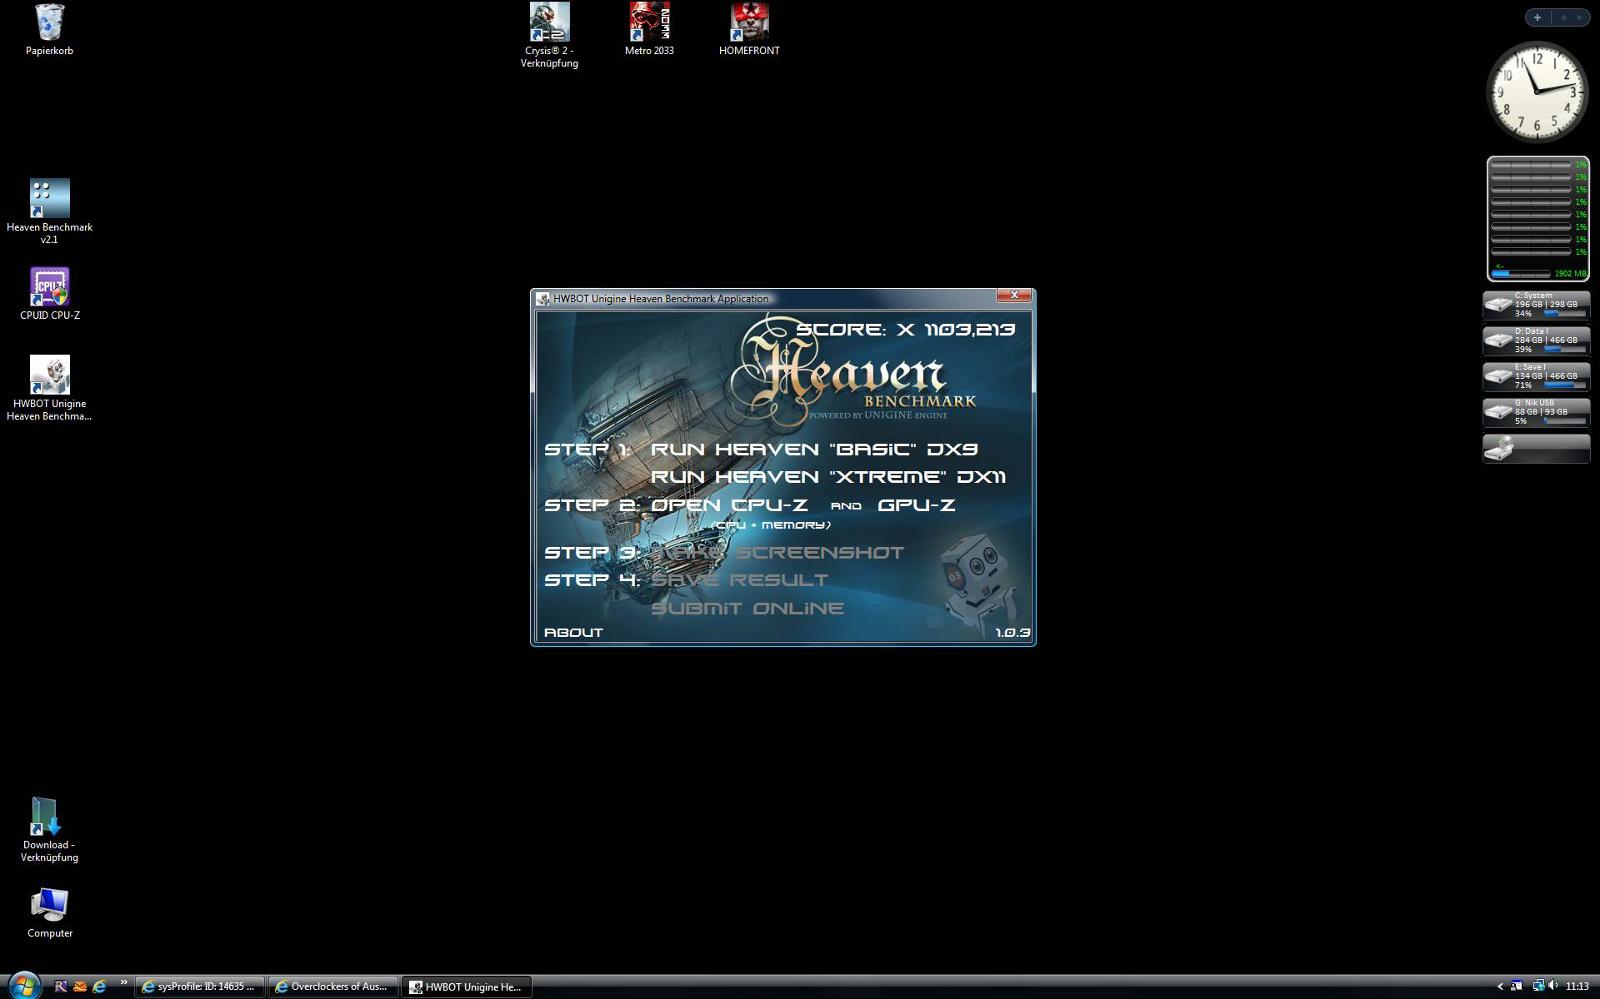Click the CPU meter gadget
This screenshot has height=999, width=1600.
1538,218
